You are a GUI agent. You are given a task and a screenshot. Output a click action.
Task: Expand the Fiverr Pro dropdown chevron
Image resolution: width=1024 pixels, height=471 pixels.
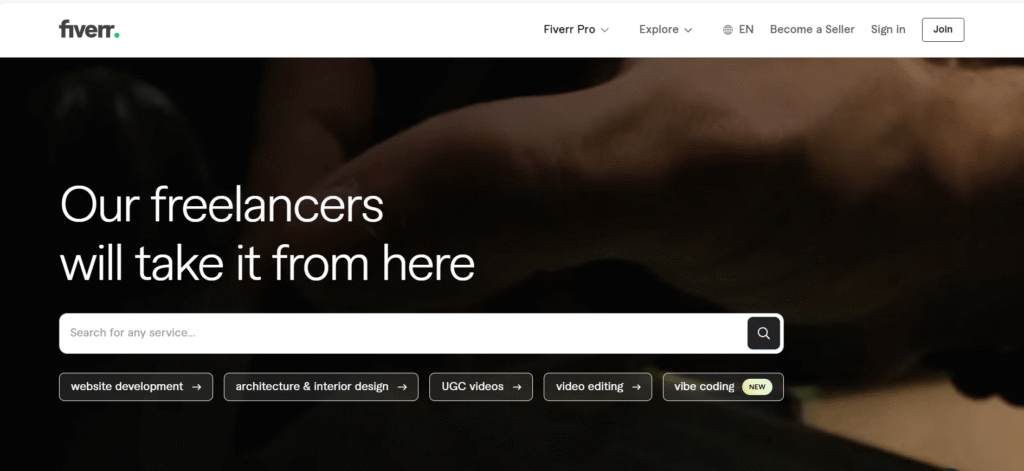click(x=605, y=30)
